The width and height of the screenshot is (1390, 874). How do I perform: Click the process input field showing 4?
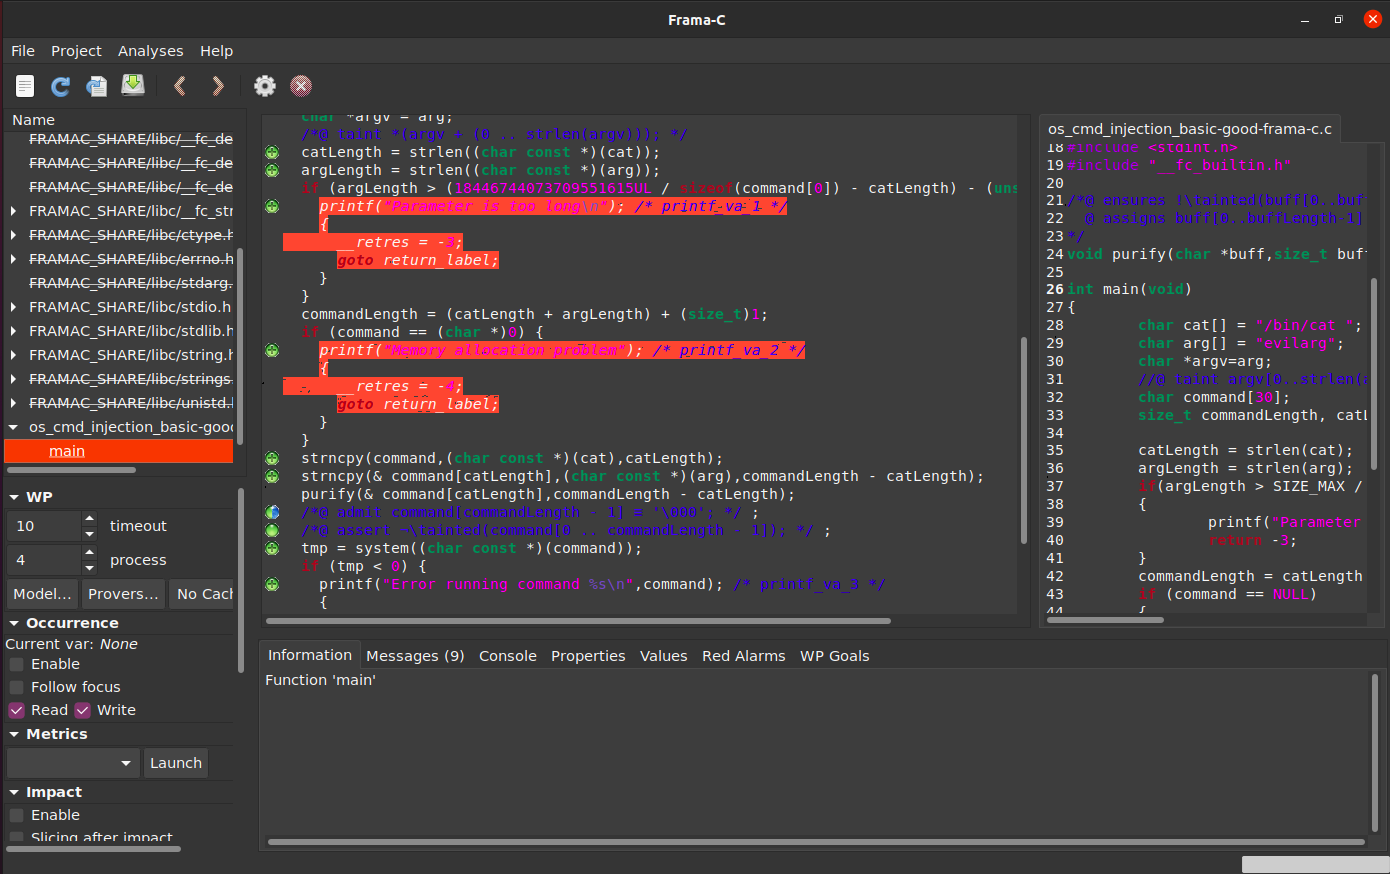pyautogui.click(x=44, y=560)
